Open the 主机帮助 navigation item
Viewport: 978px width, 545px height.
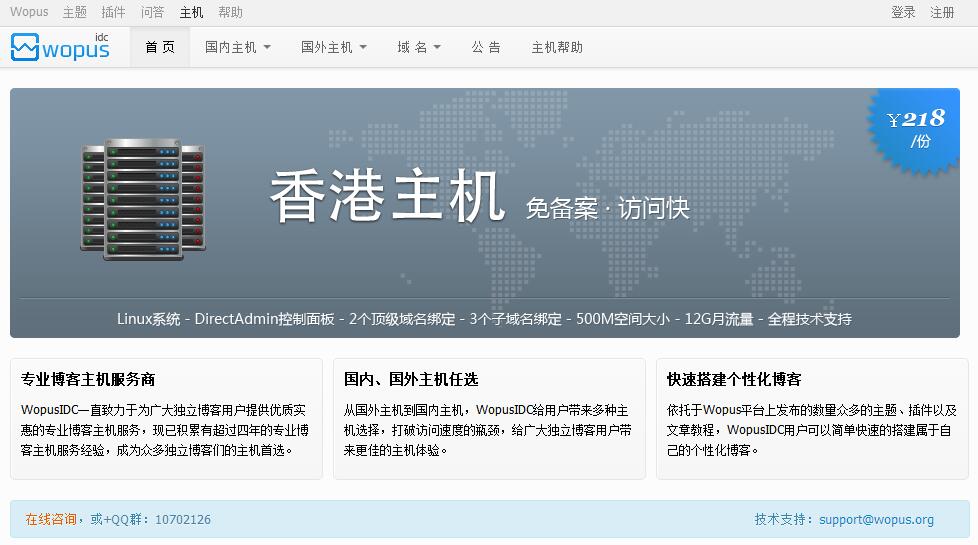(557, 47)
